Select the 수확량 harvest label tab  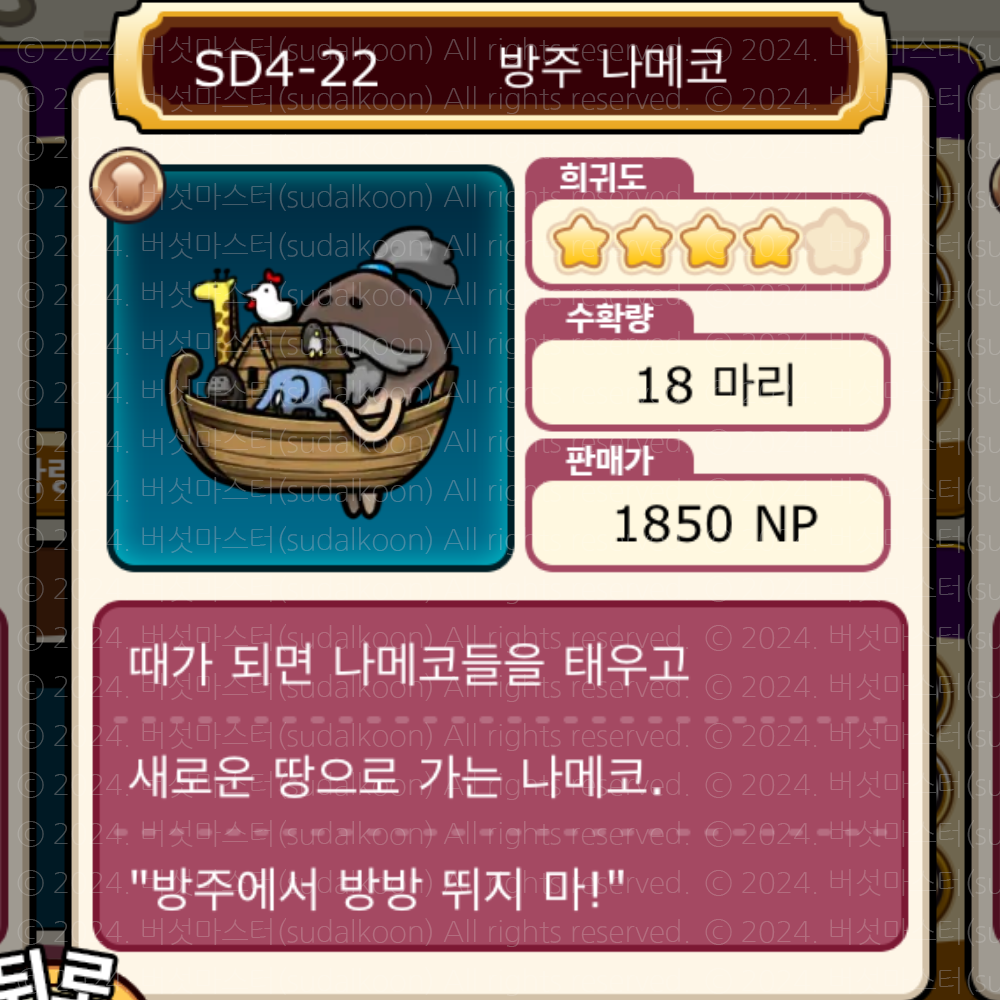pyautogui.click(x=609, y=317)
